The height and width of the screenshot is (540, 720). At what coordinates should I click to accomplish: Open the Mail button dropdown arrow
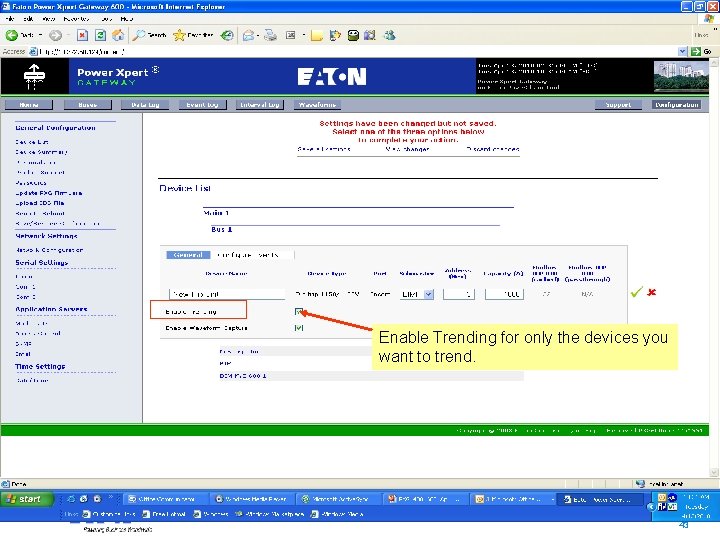pos(258,35)
